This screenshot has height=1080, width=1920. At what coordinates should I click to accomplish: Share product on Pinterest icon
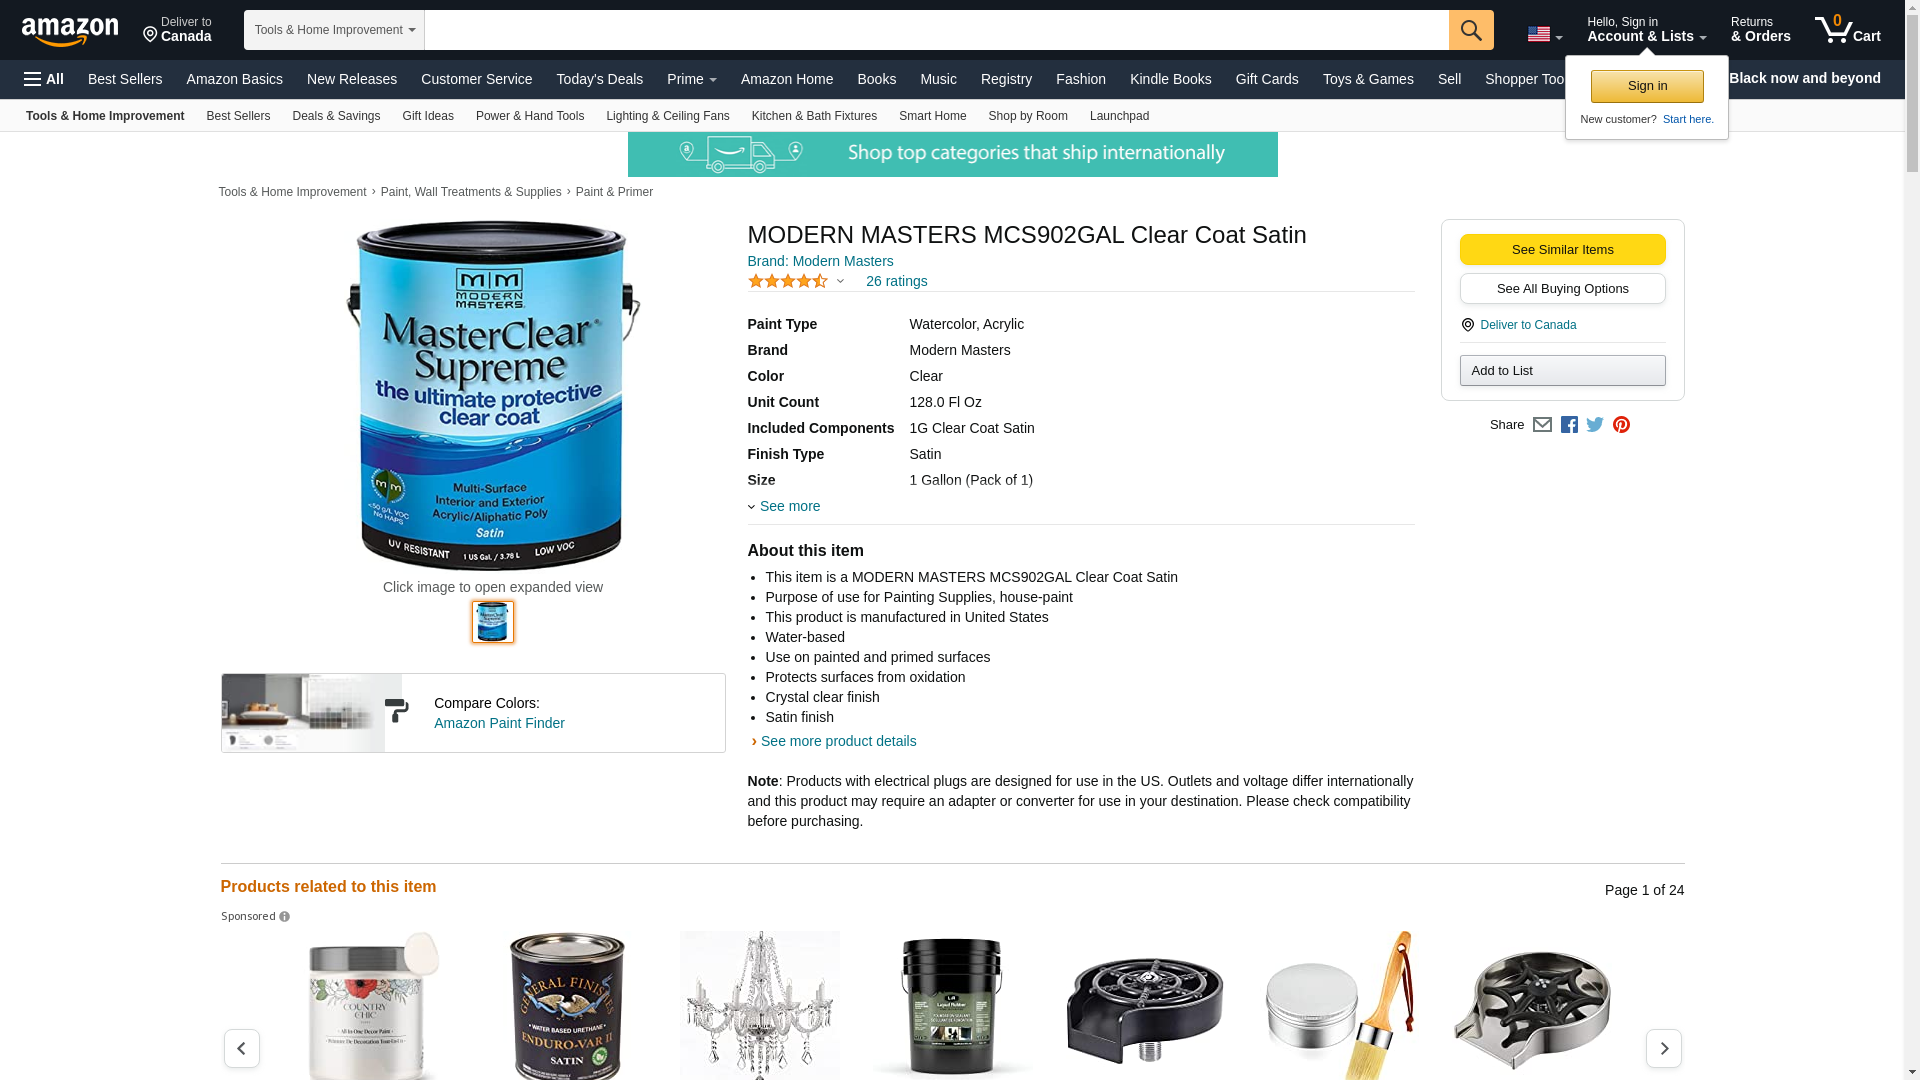click(x=1621, y=425)
